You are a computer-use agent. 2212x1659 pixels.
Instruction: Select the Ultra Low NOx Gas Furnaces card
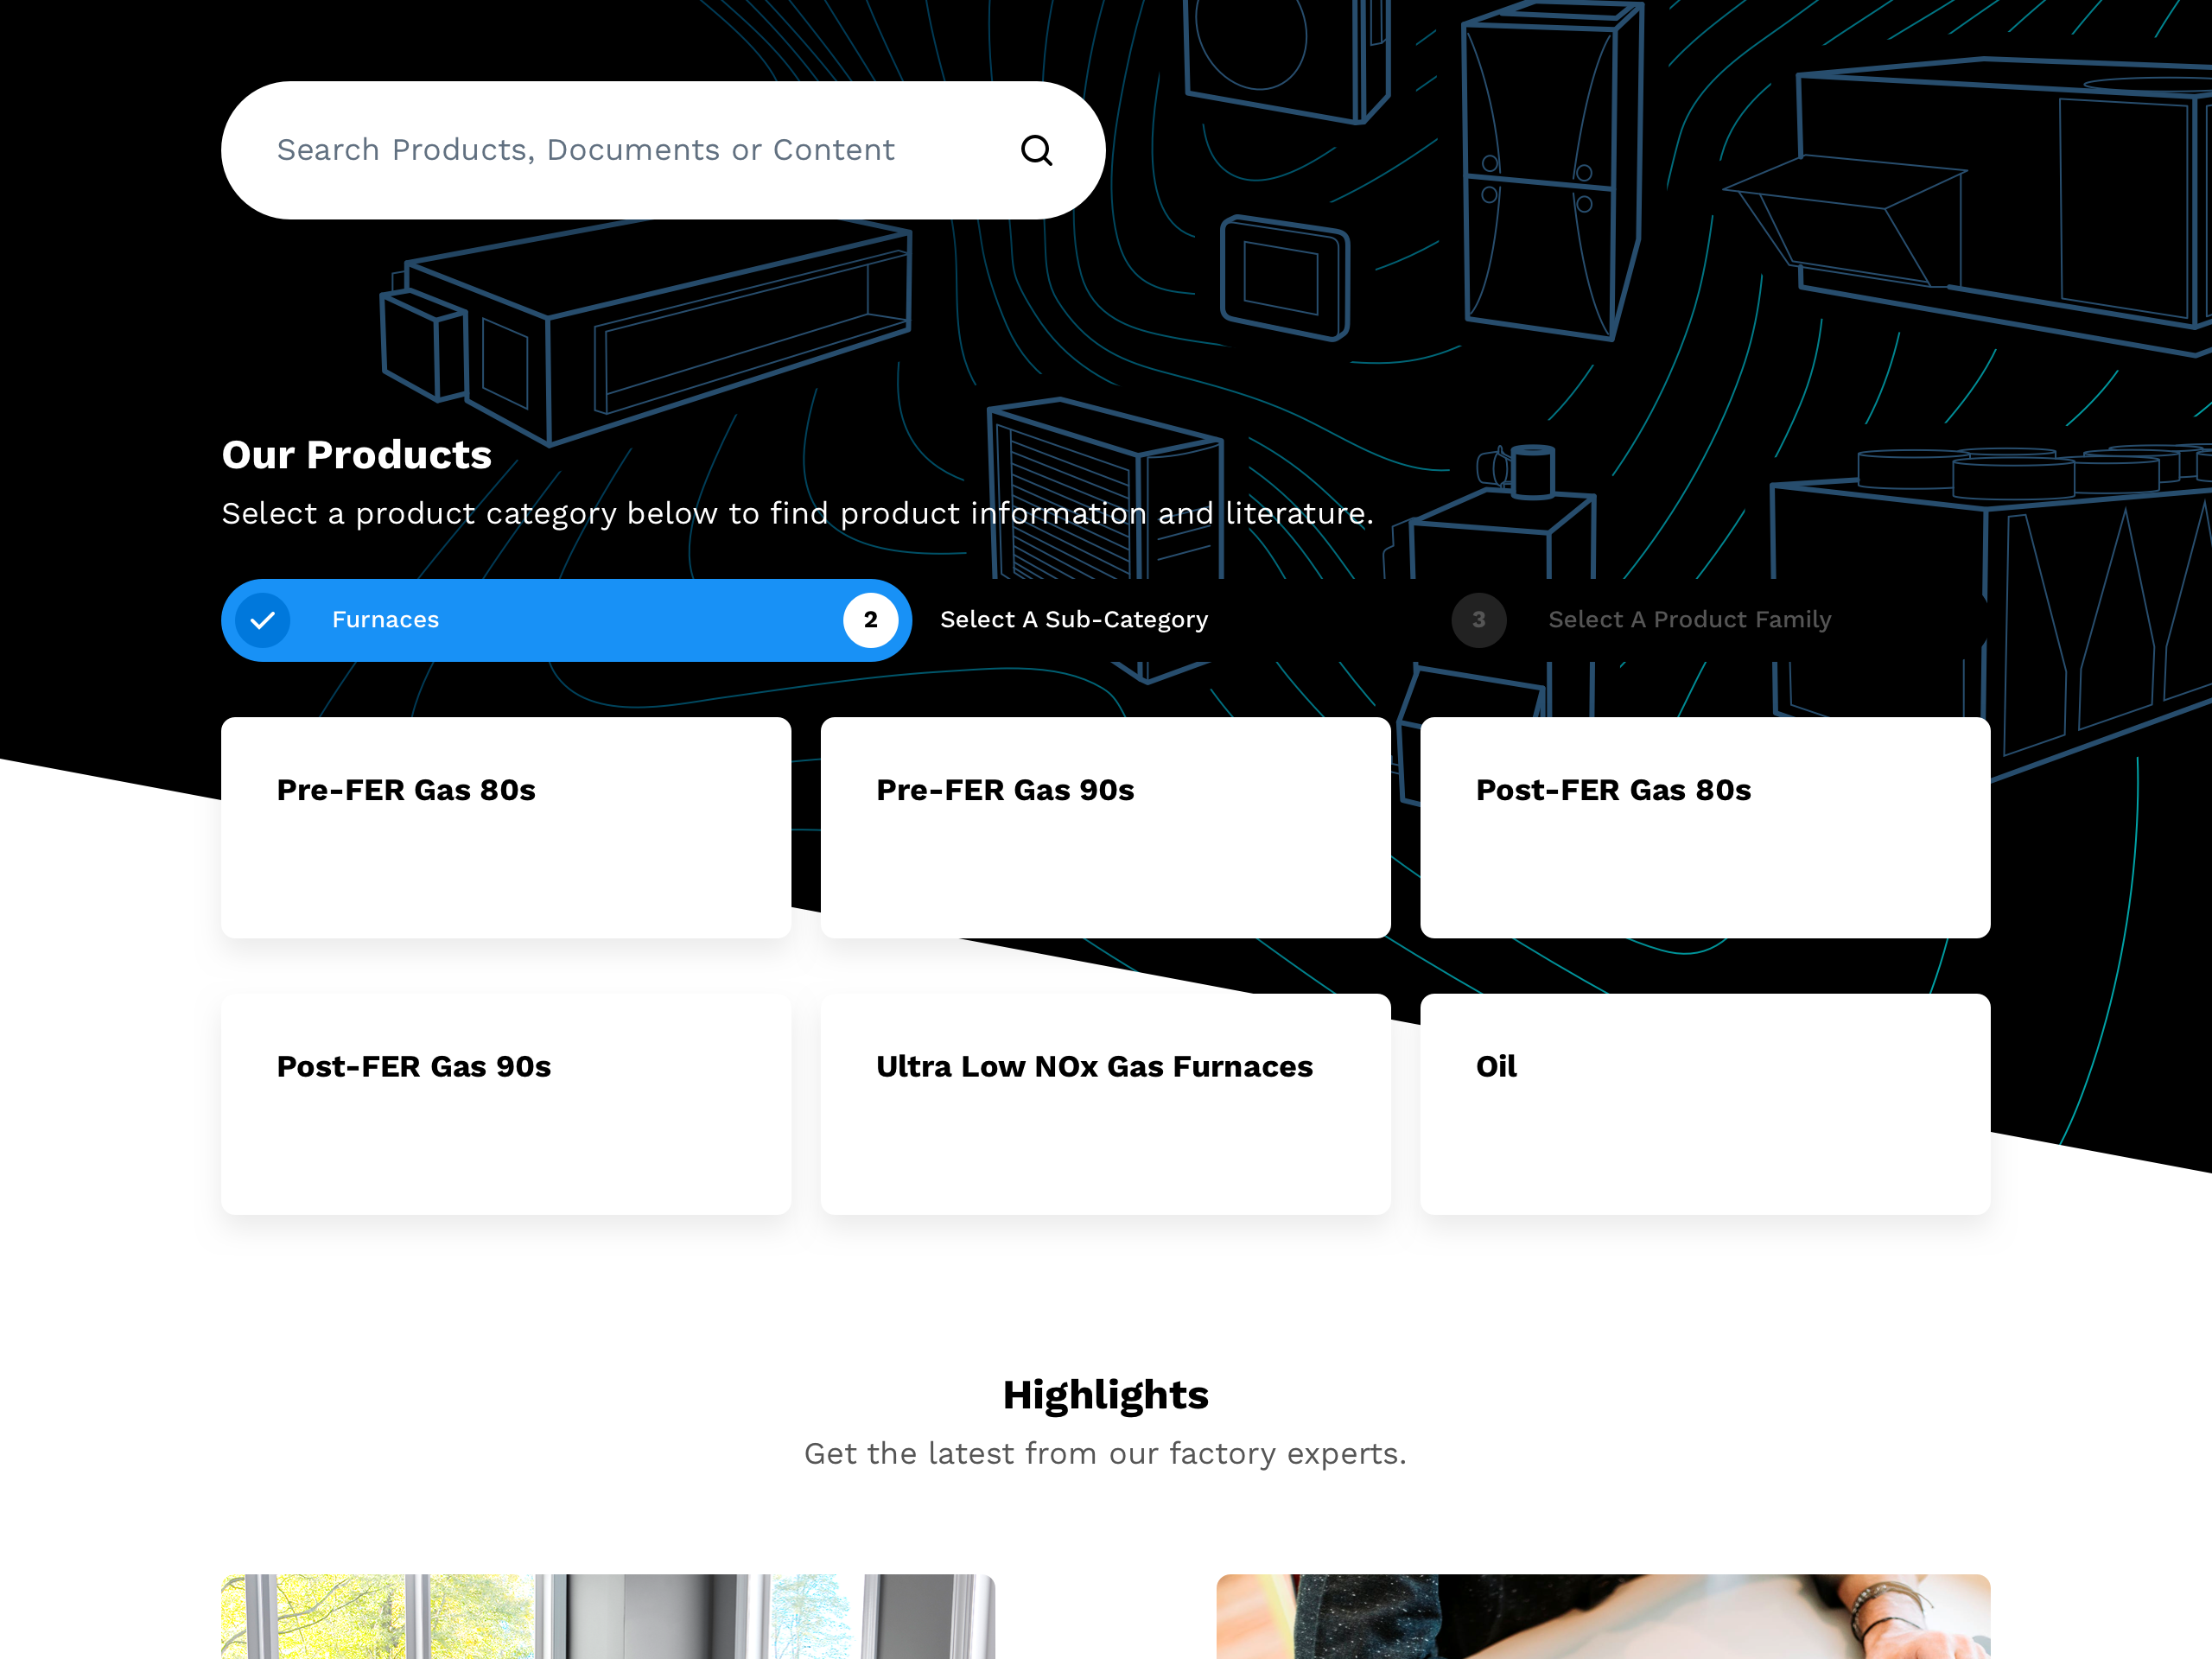(x=1105, y=1103)
